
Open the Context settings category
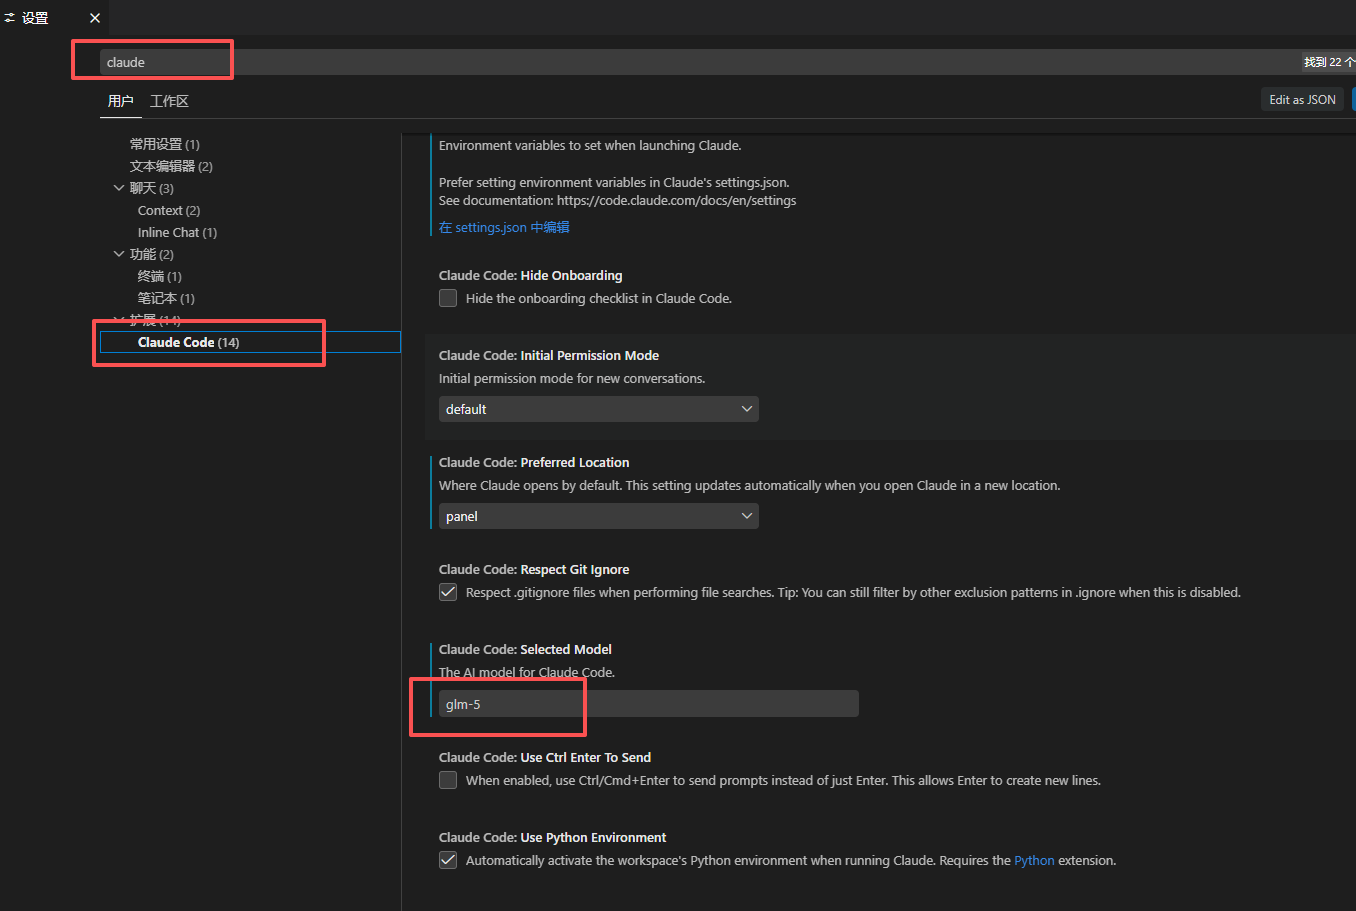[x=168, y=210]
